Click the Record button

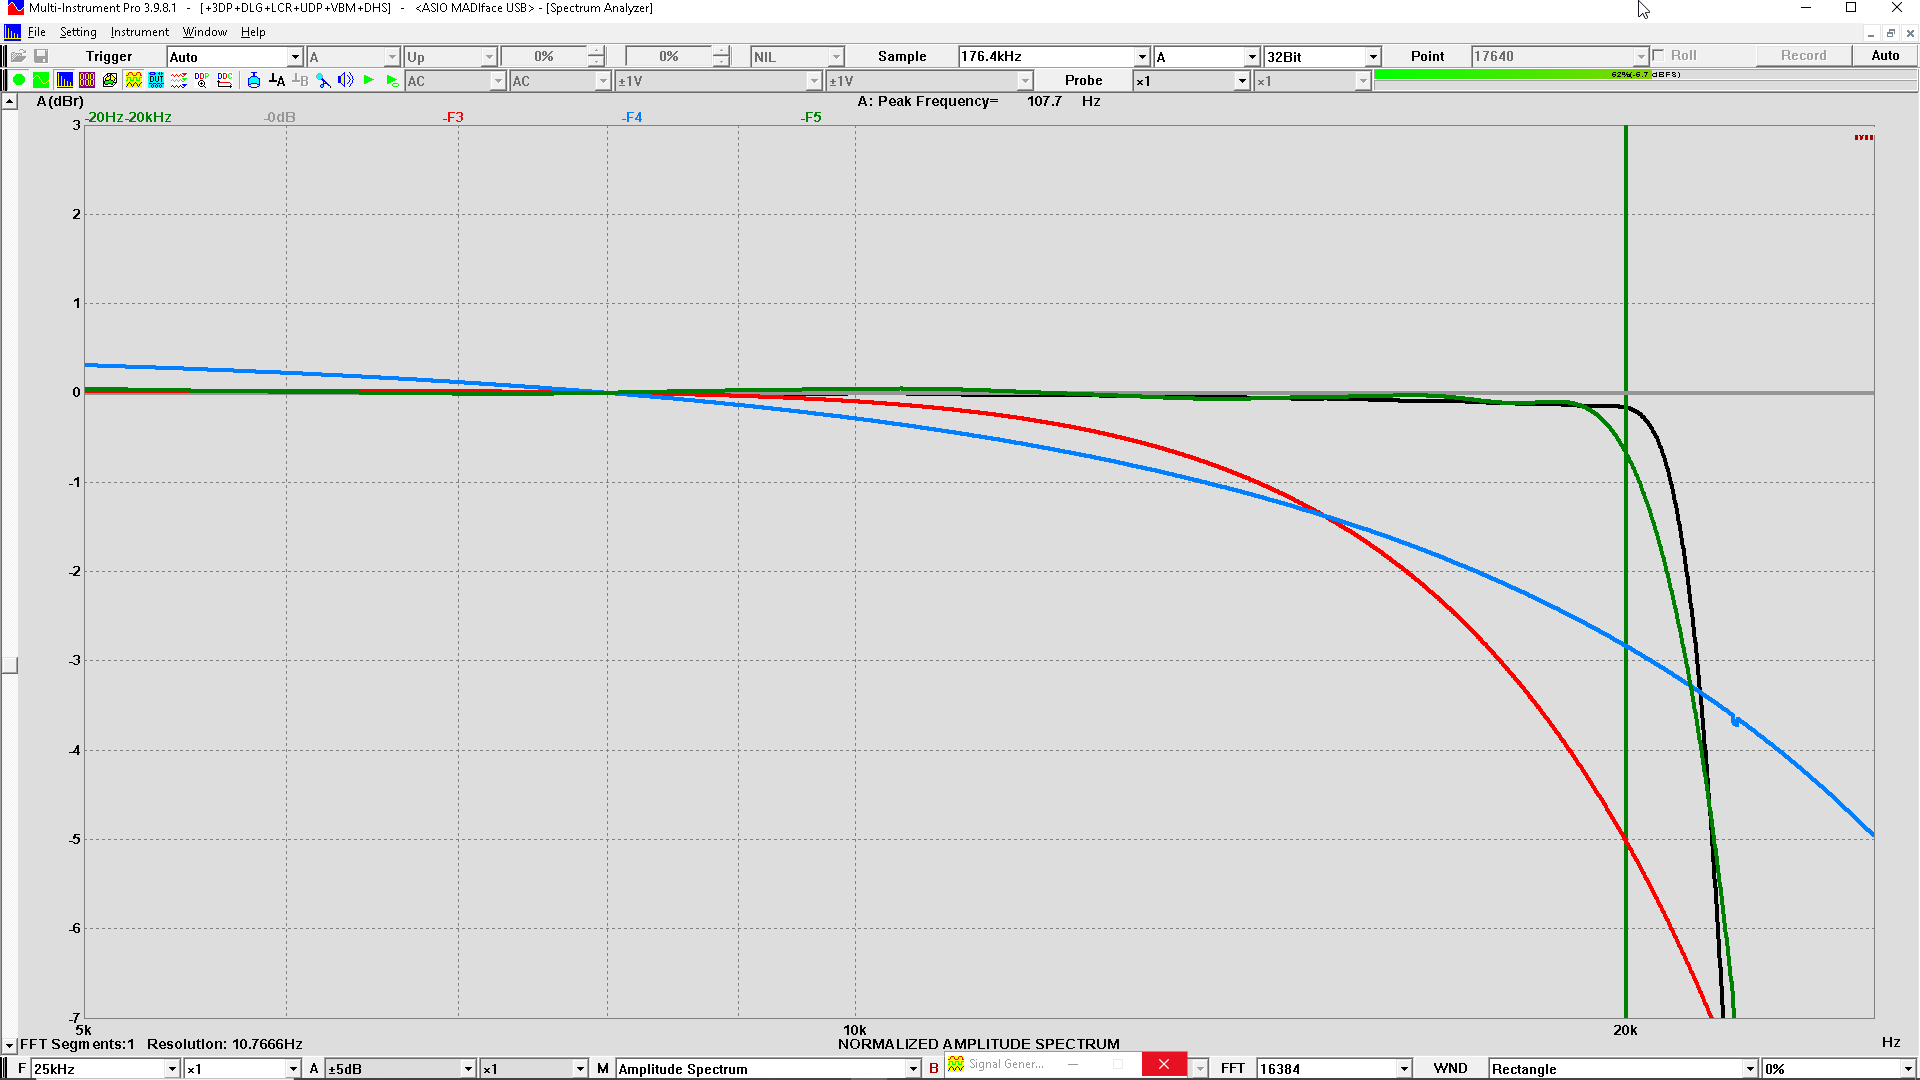1803,56
